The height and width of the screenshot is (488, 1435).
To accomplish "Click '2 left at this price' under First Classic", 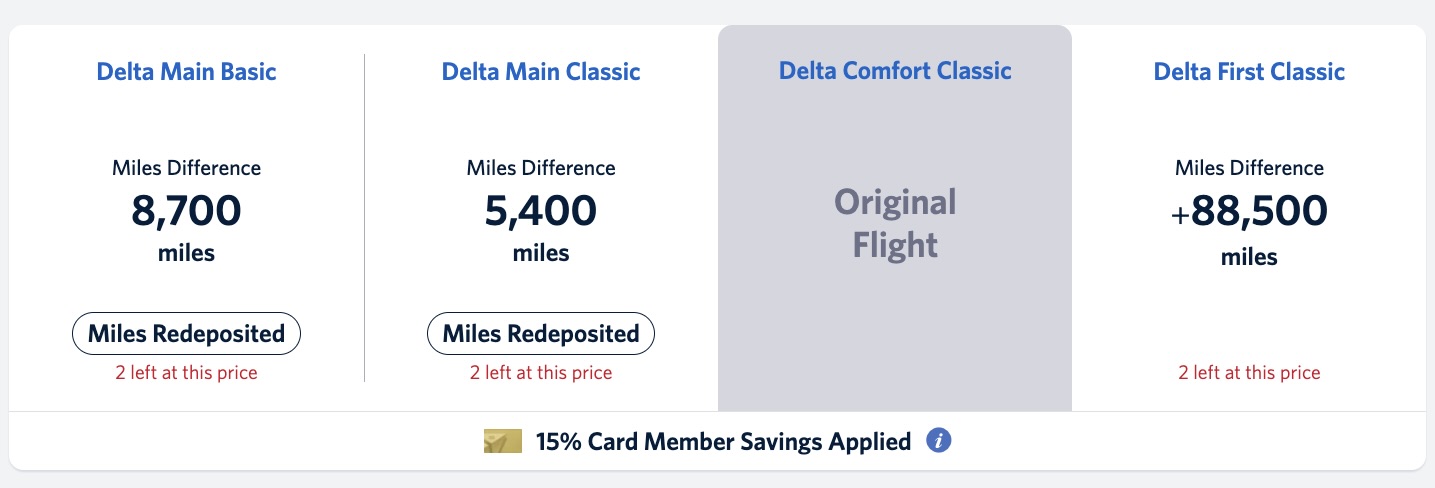I will (x=1249, y=373).
